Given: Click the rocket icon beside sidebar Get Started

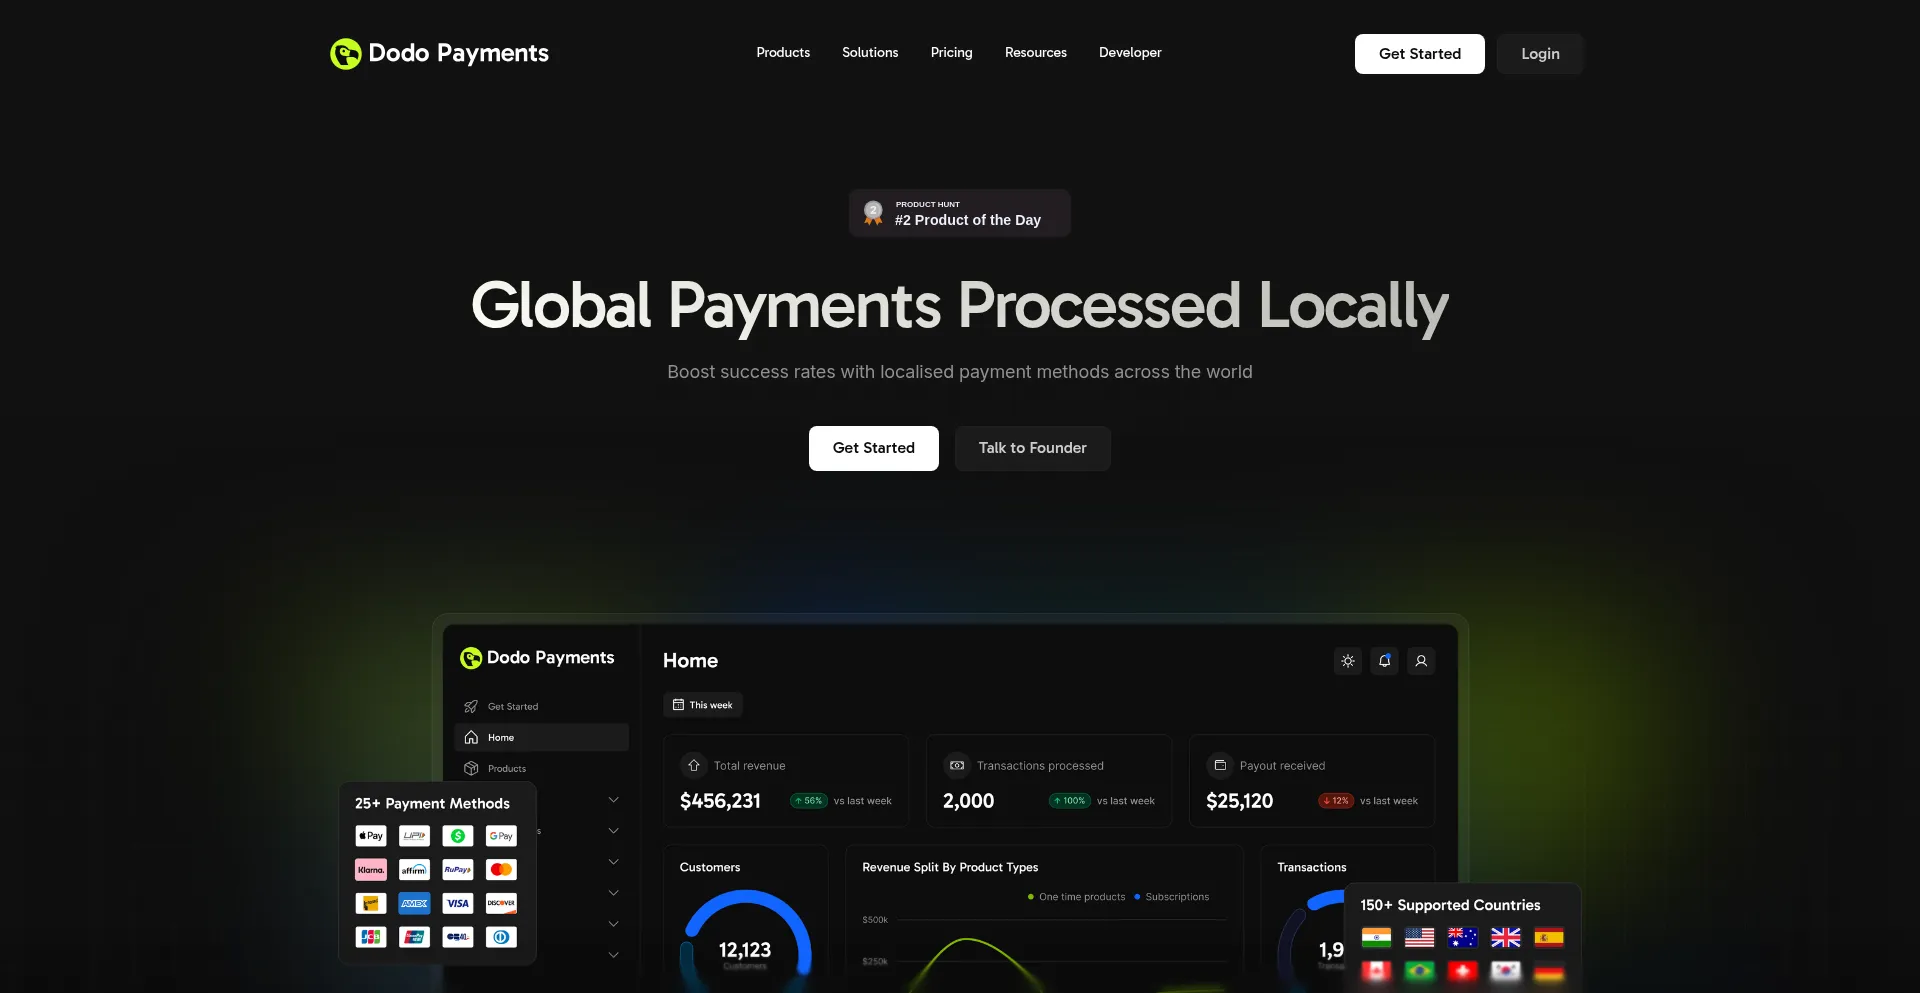Looking at the screenshot, I should (x=471, y=707).
